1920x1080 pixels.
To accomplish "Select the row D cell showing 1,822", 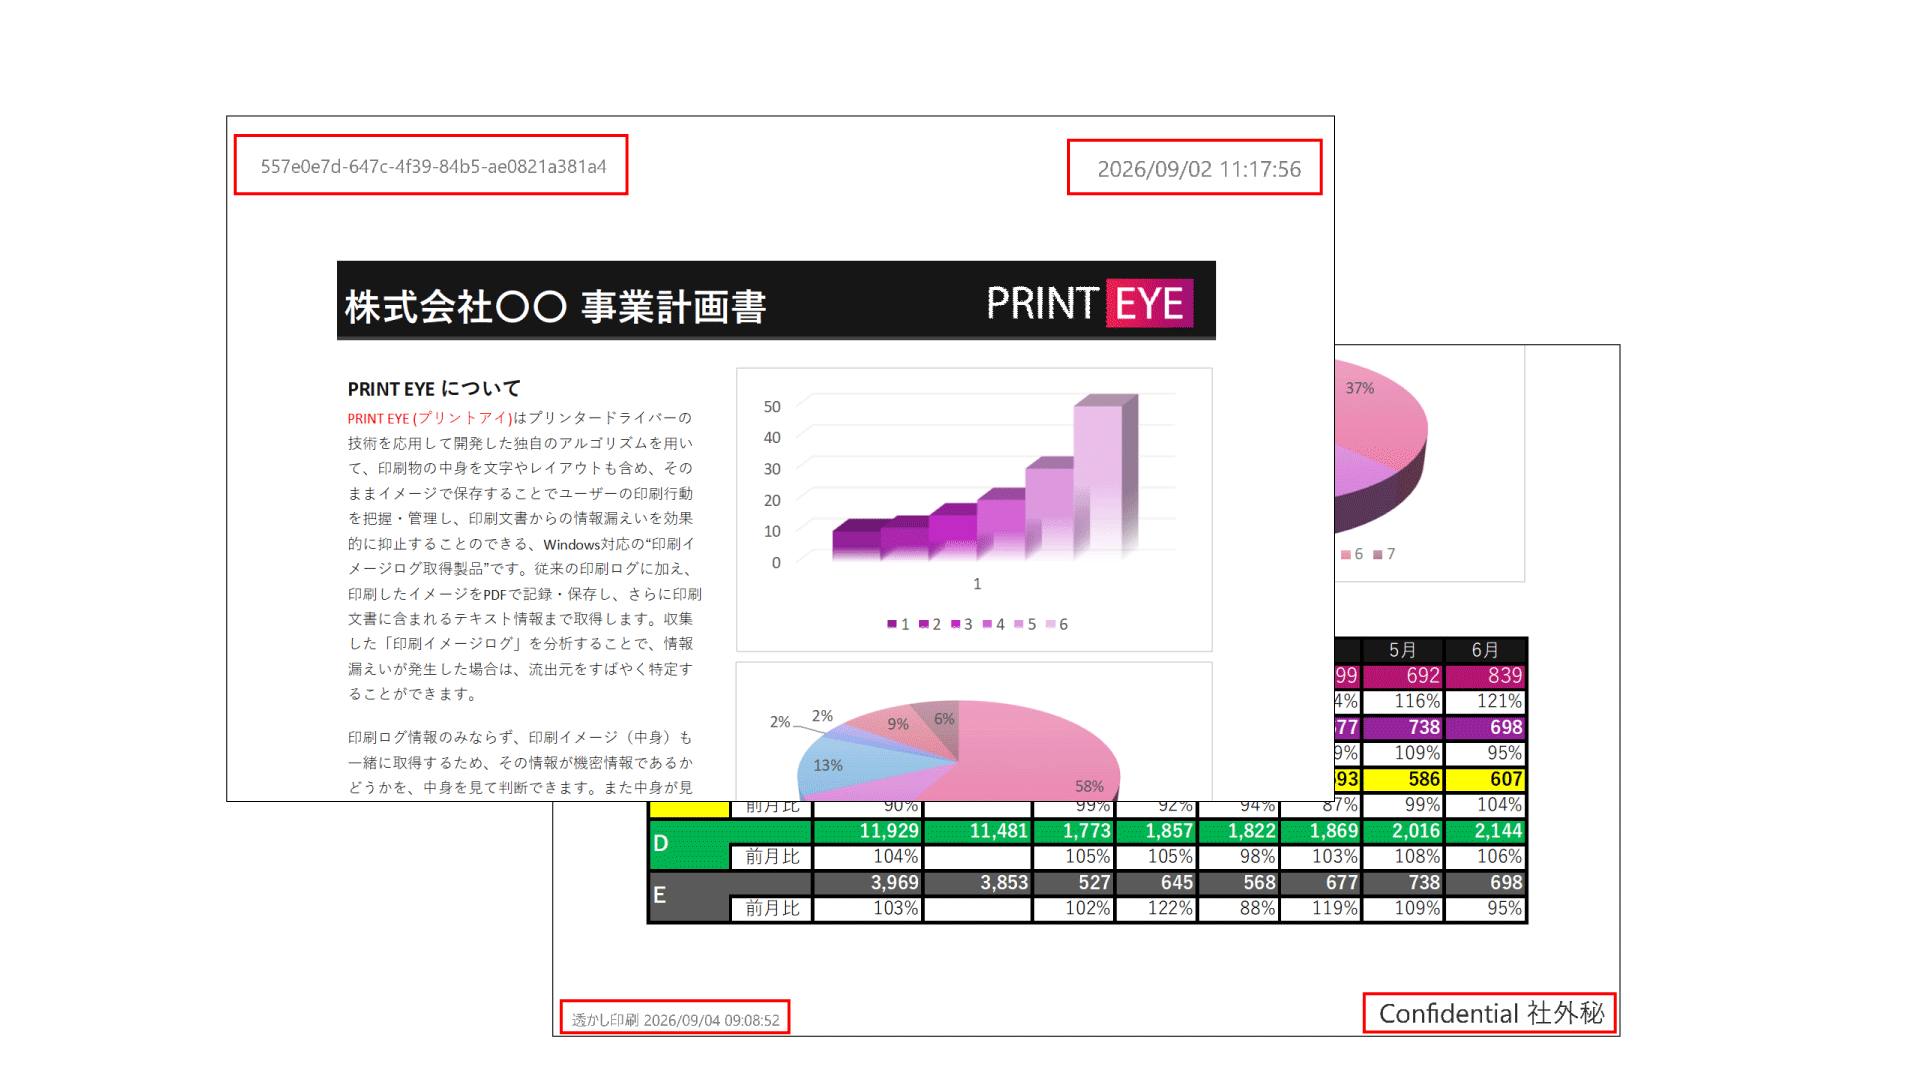I will [1238, 831].
